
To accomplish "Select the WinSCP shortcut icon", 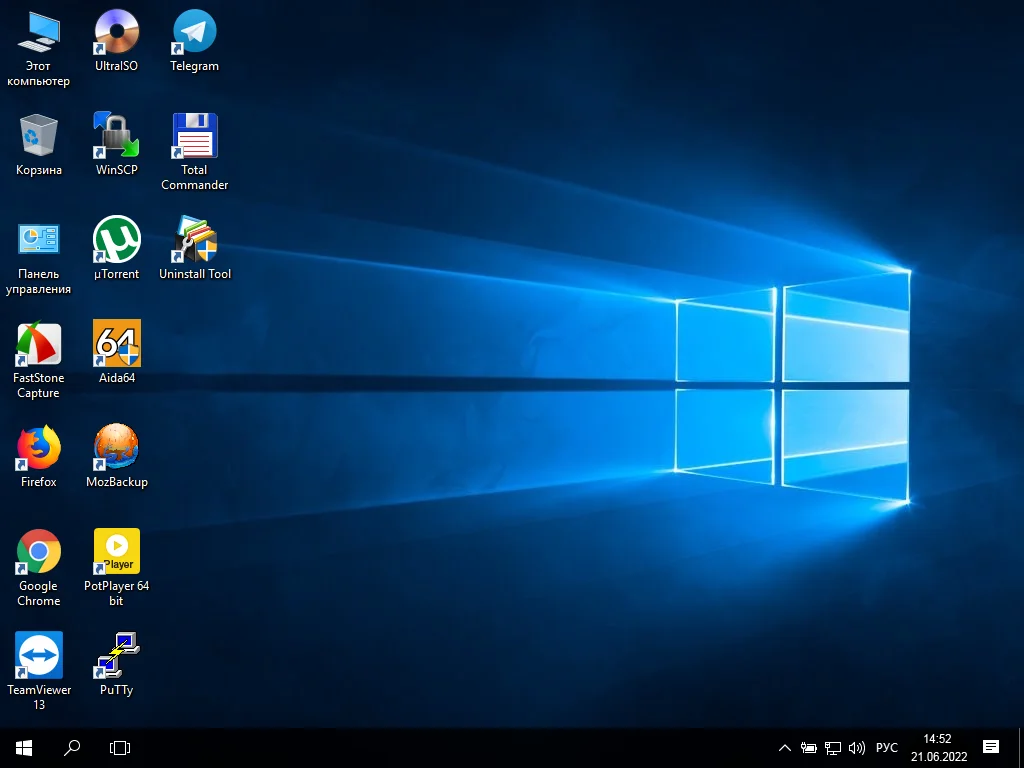I will tap(116, 136).
